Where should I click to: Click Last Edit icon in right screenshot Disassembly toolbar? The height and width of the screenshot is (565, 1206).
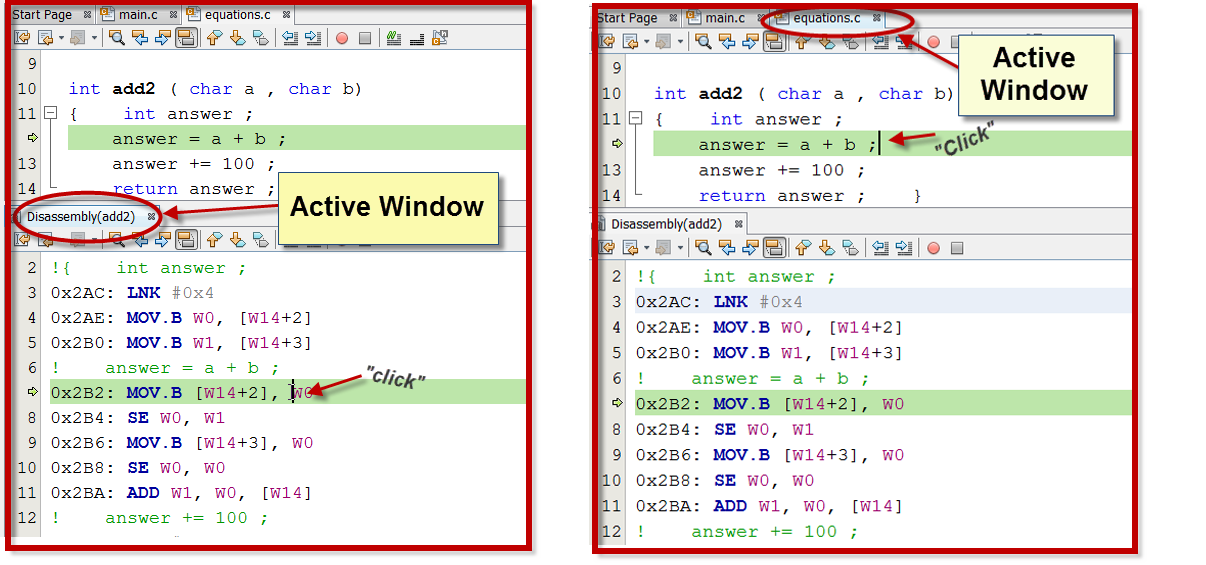tap(606, 247)
